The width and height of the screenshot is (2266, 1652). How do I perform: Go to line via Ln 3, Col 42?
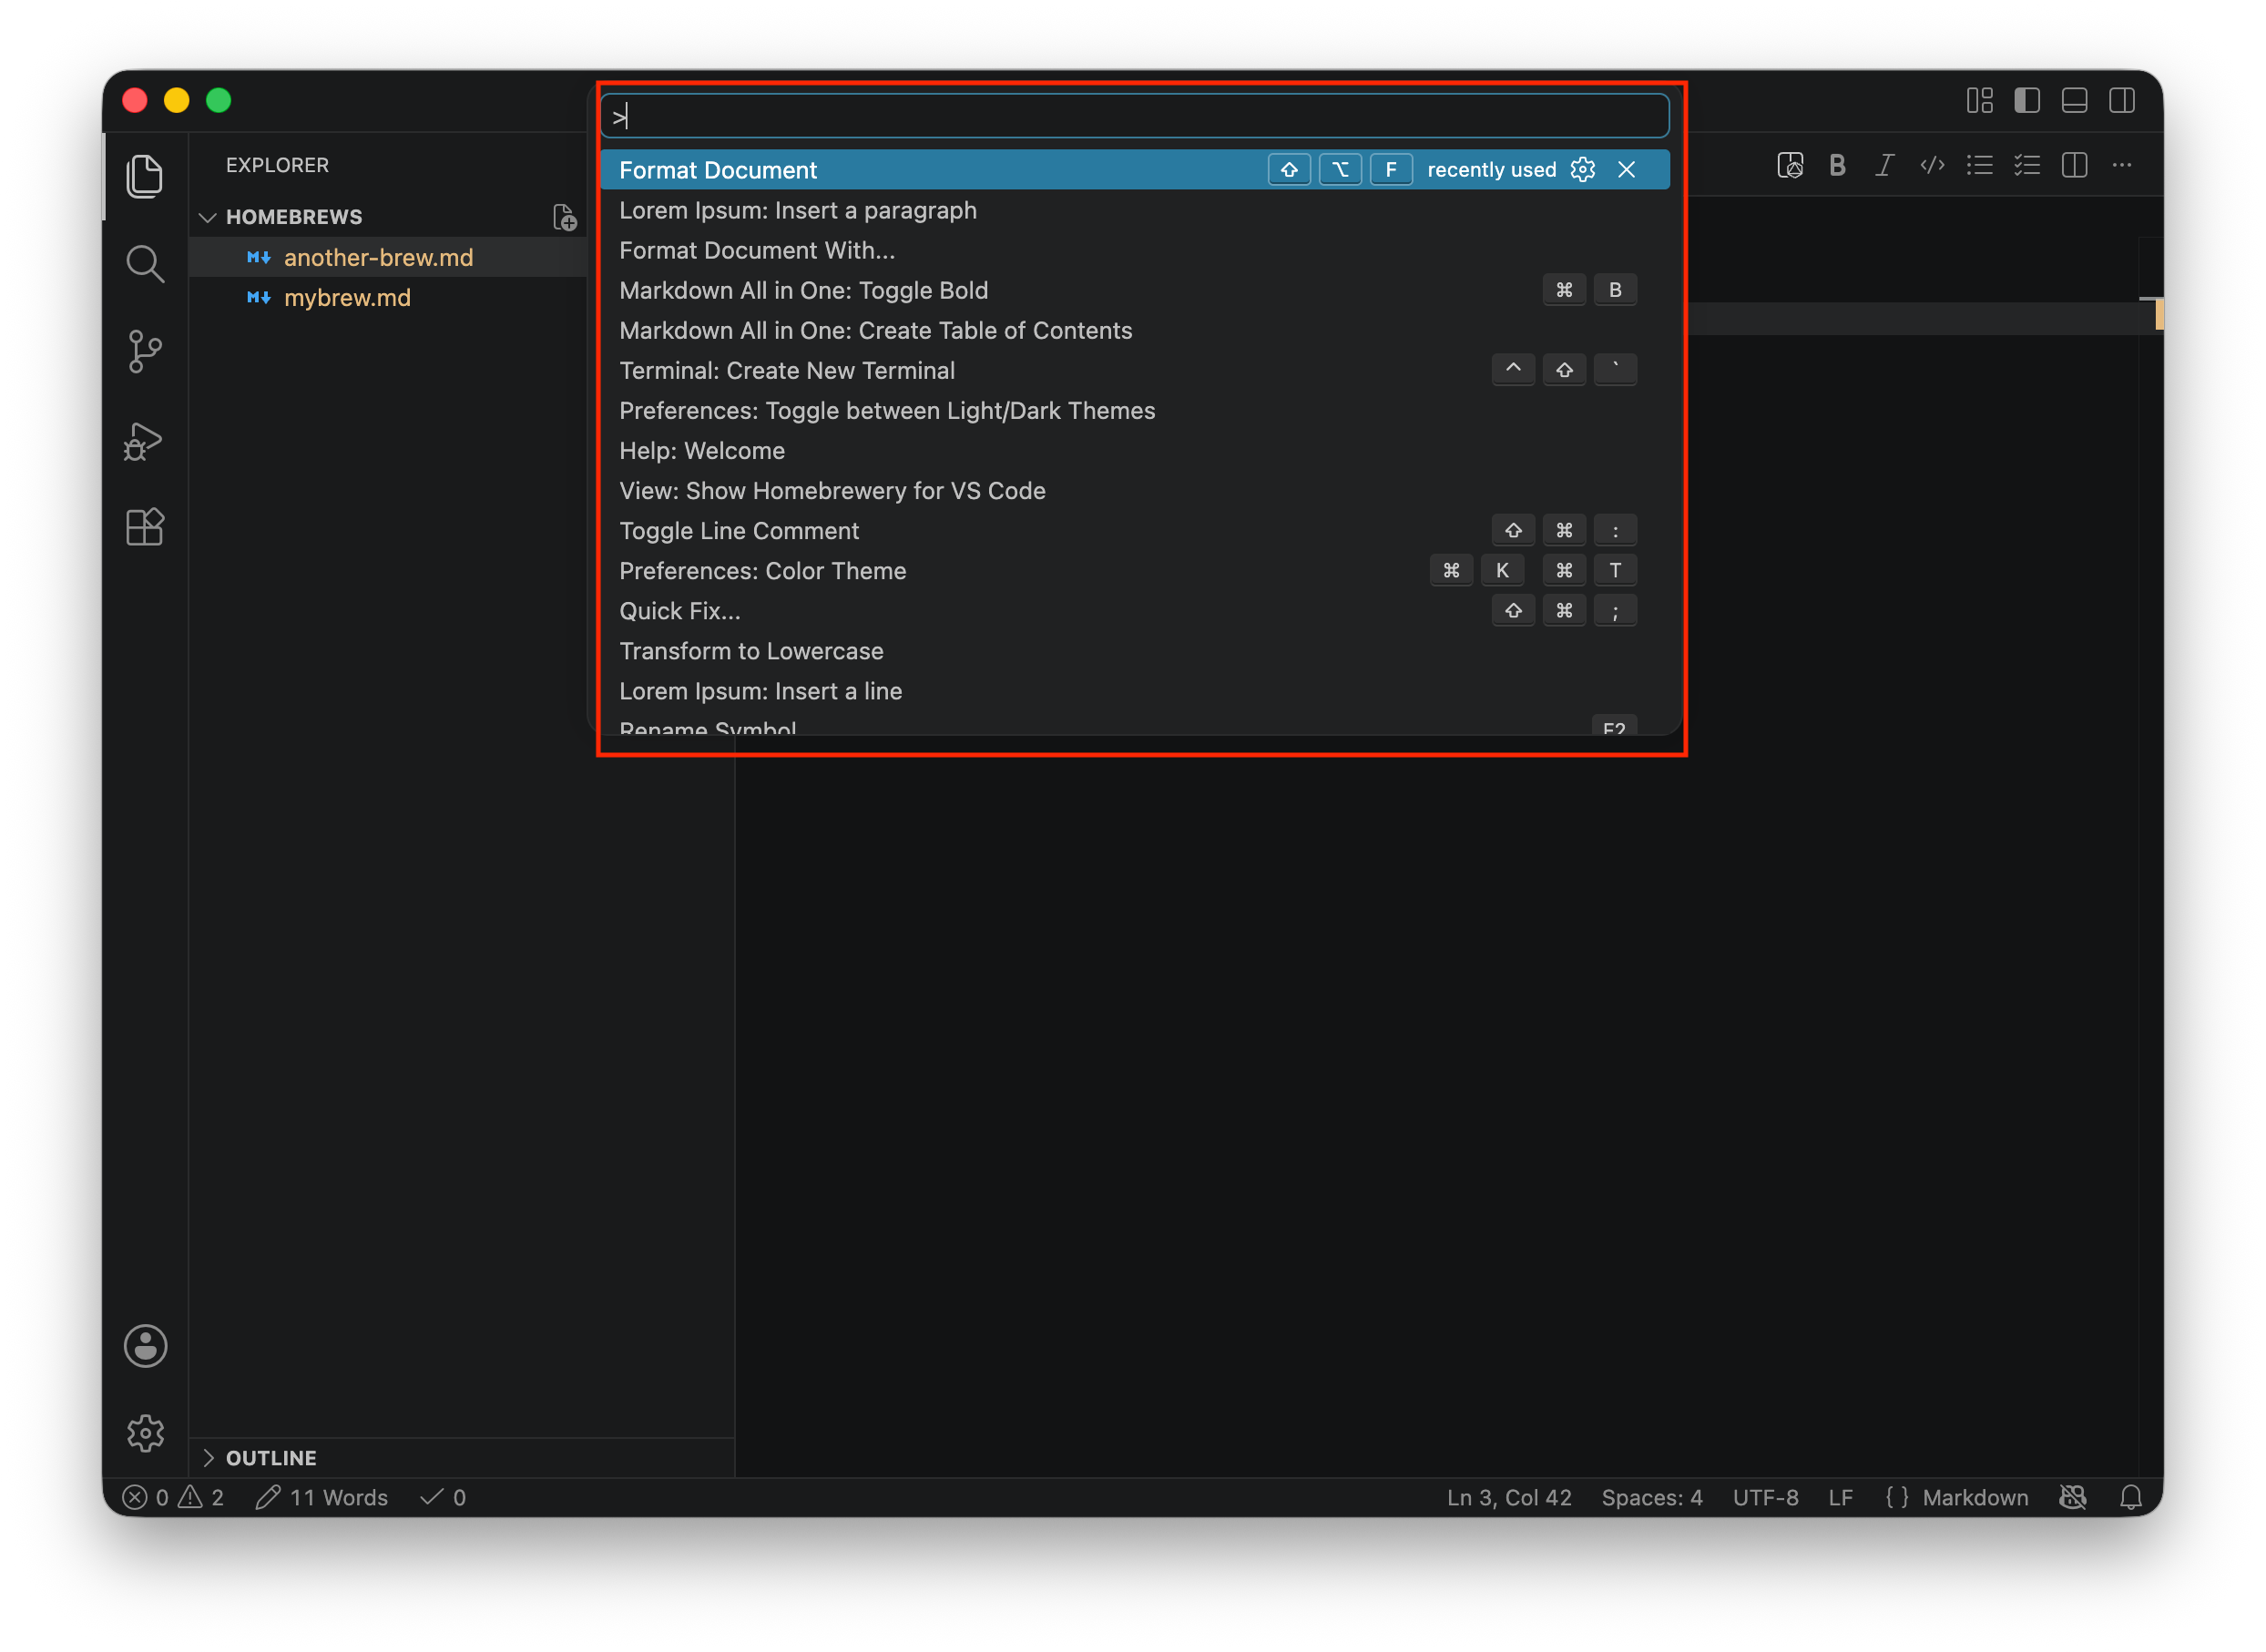pyautogui.click(x=1509, y=1497)
